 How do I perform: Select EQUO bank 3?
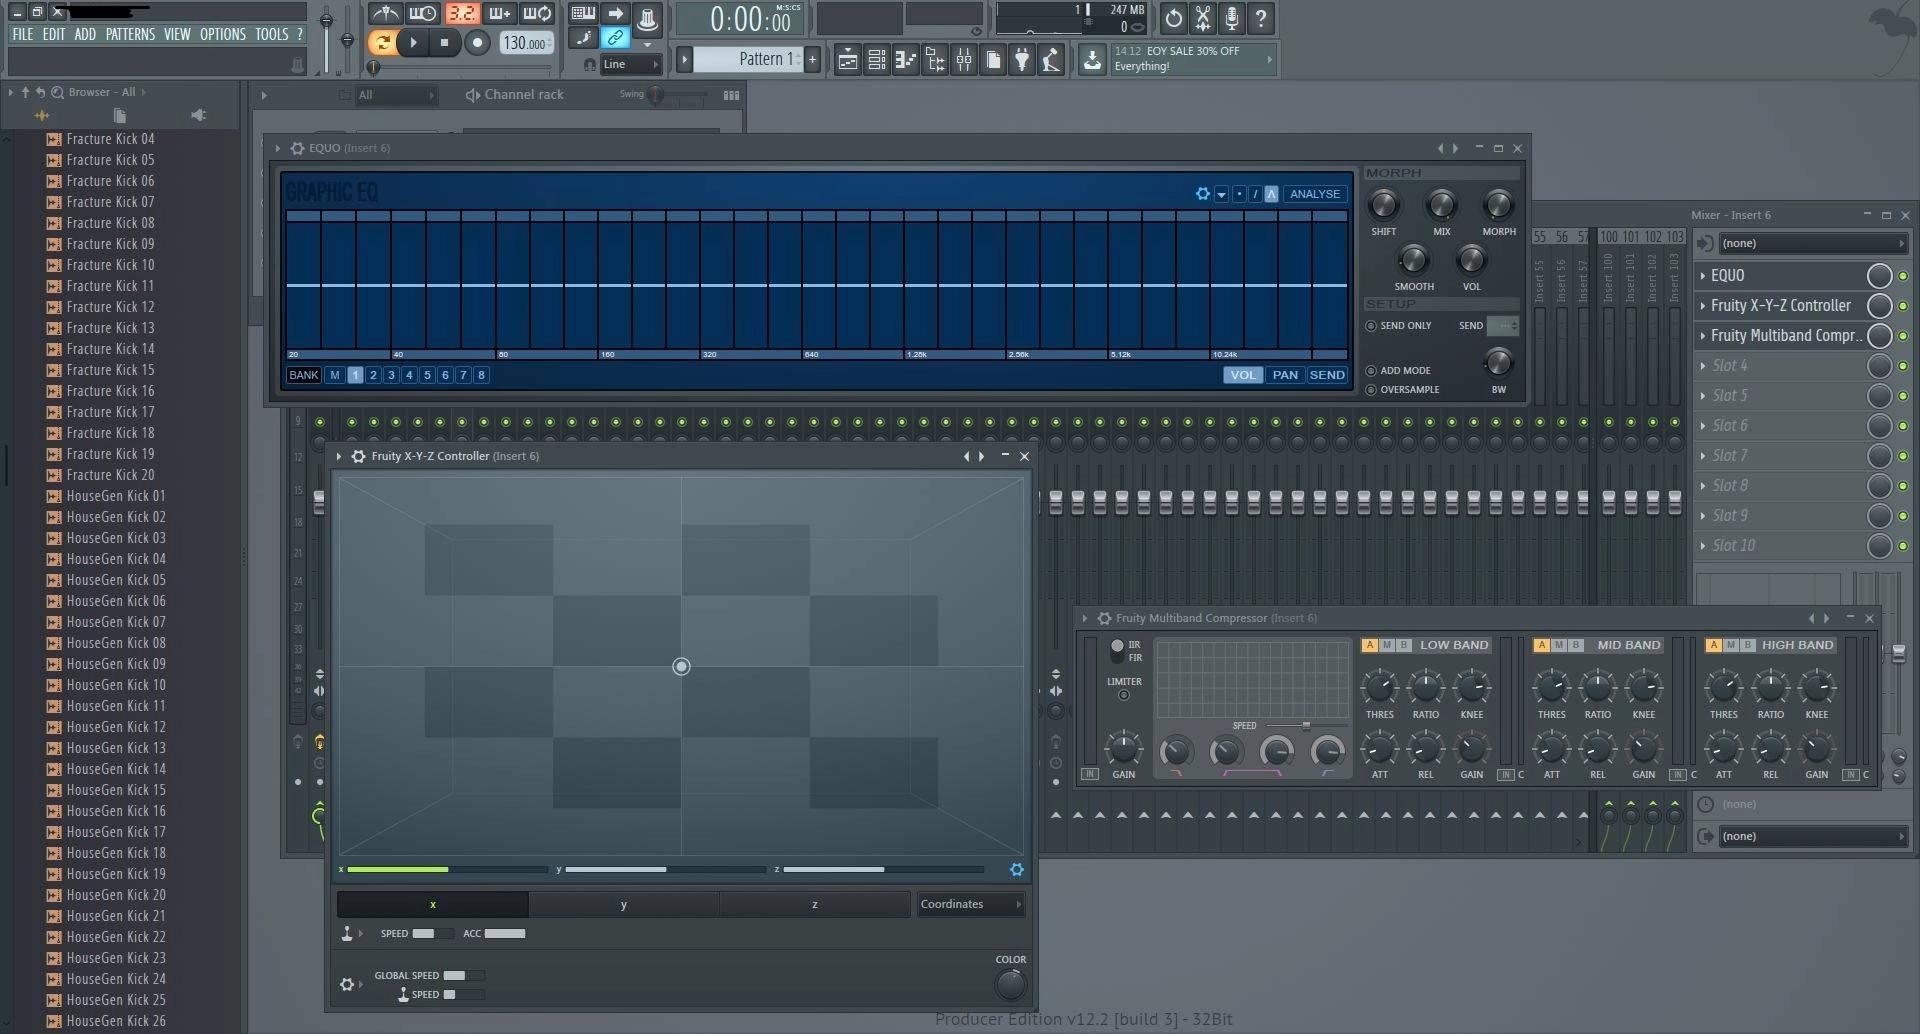[391, 375]
